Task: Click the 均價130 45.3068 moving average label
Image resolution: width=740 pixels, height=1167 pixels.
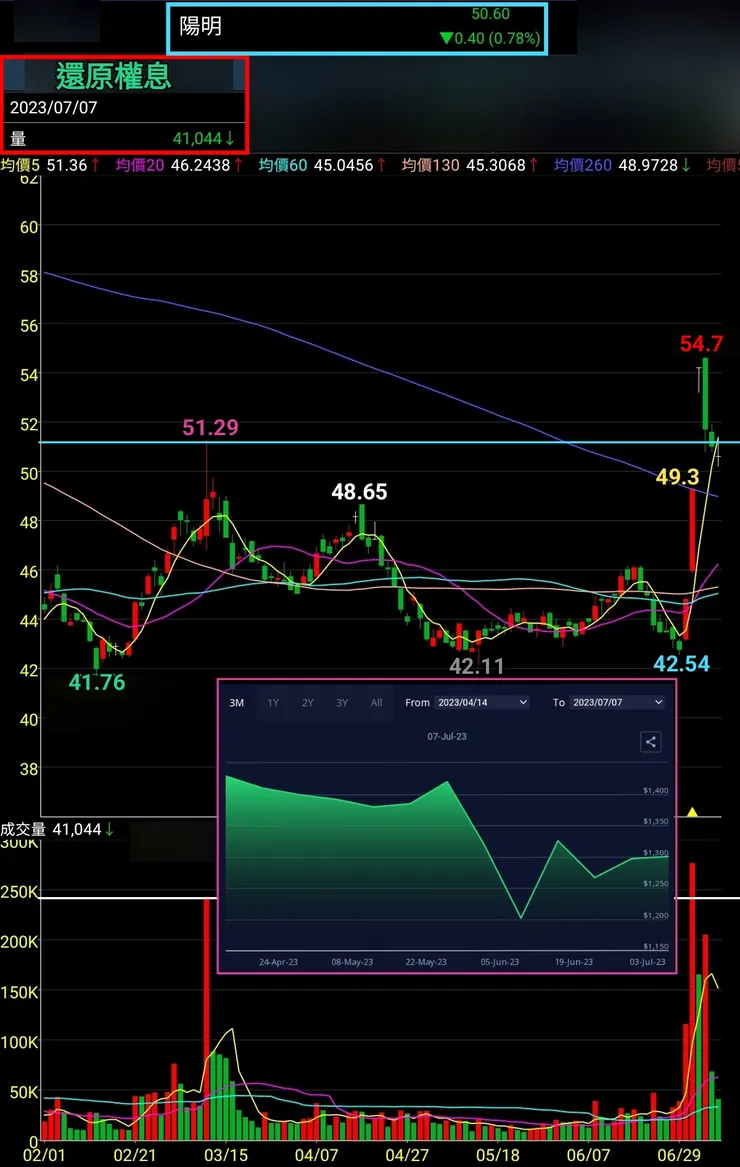Action: pyautogui.click(x=470, y=165)
